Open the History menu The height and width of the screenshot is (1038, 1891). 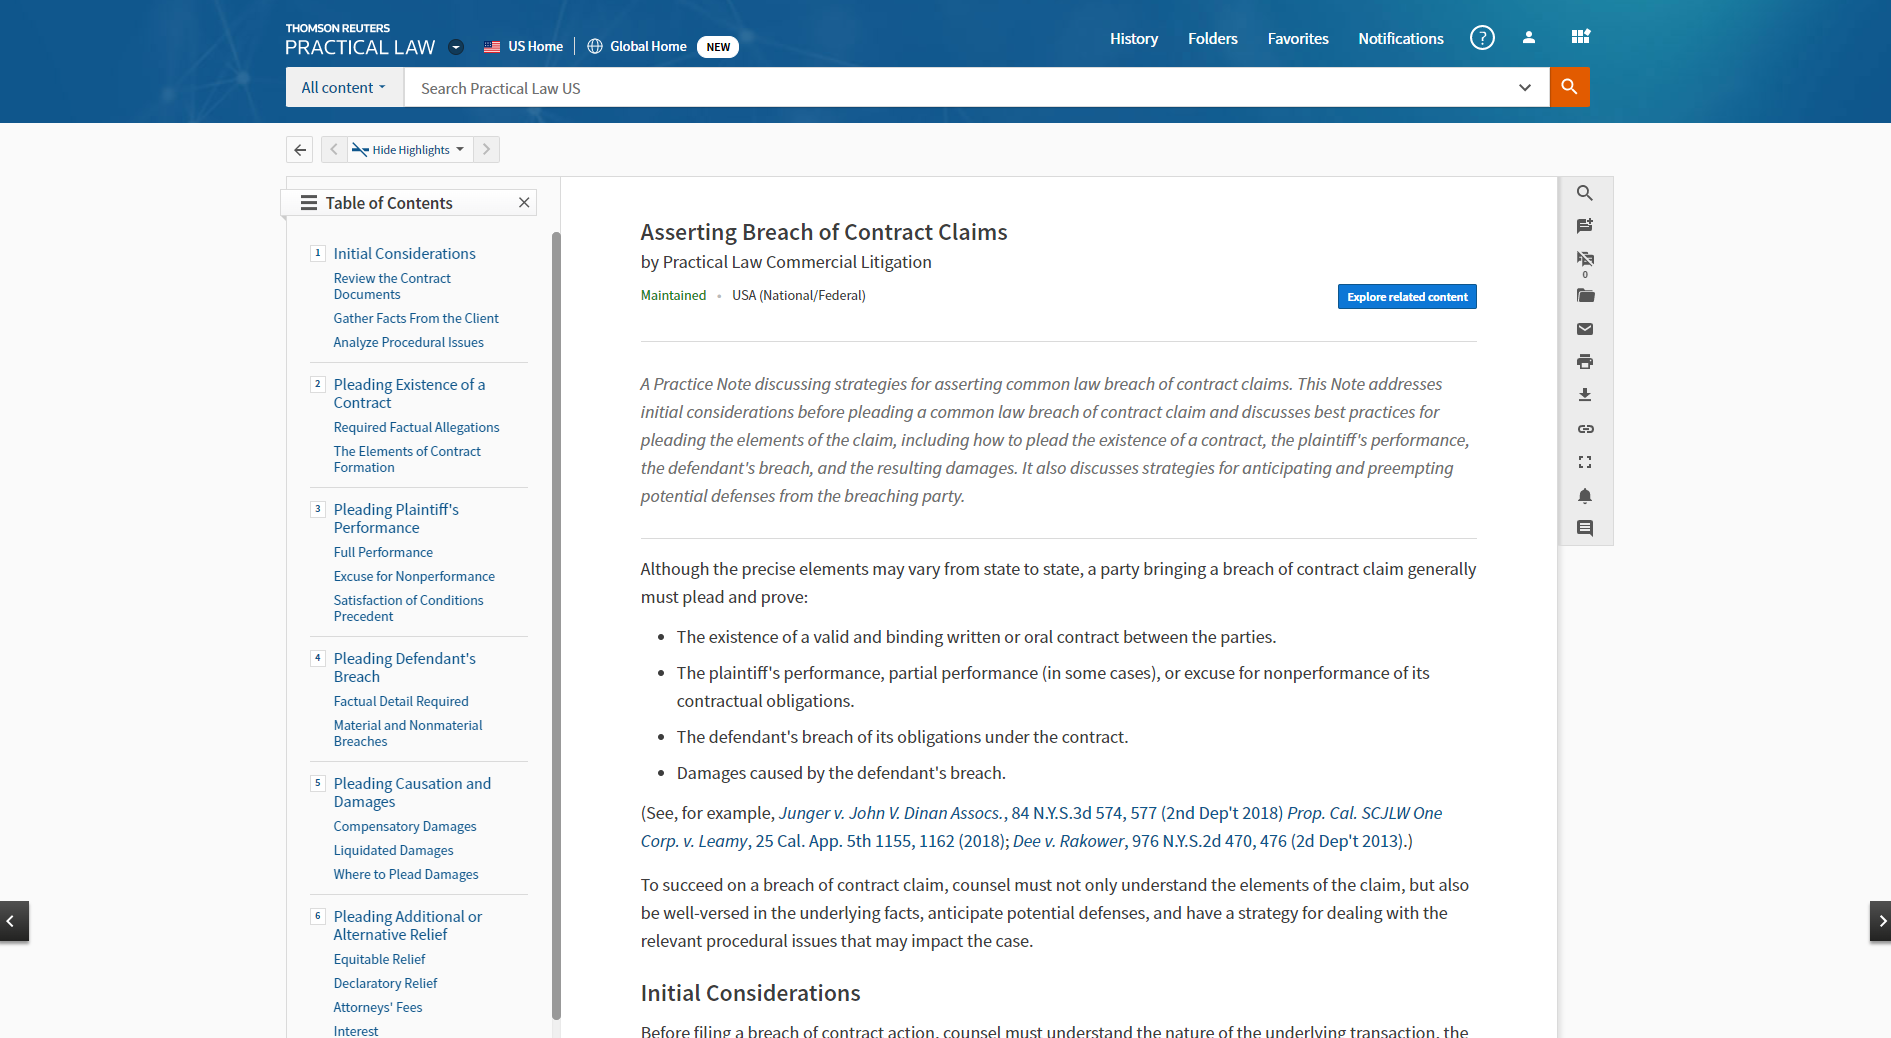(x=1133, y=39)
